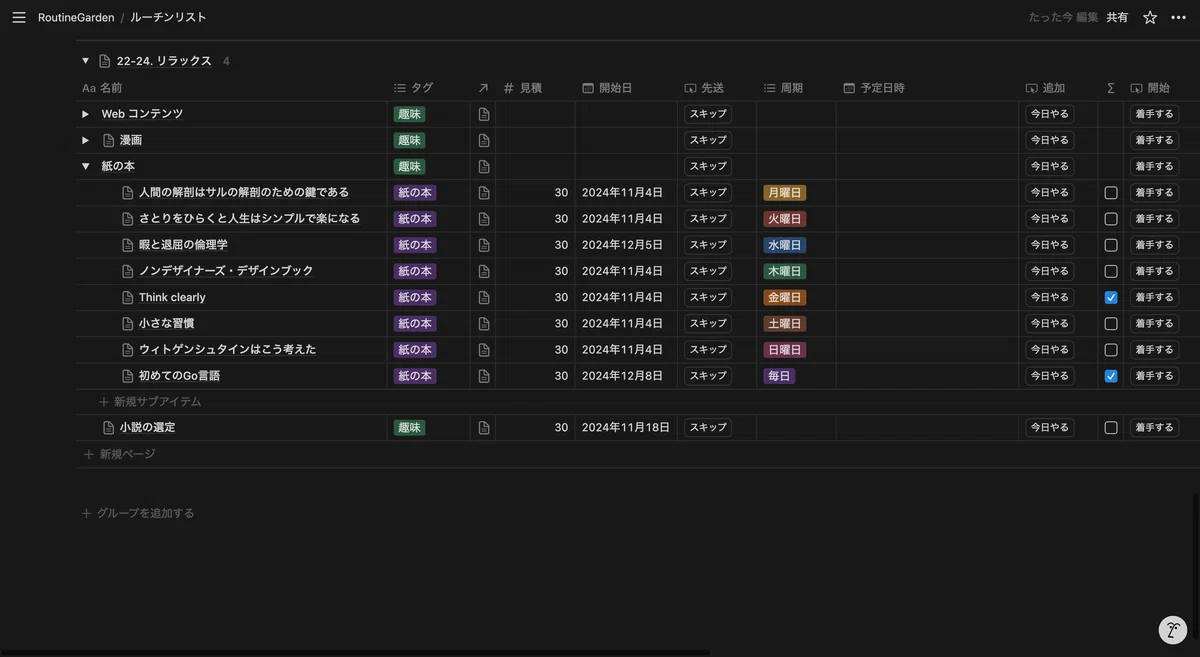Open page icon in Think clearly row
The height and width of the screenshot is (657, 1200).
tap(484, 297)
